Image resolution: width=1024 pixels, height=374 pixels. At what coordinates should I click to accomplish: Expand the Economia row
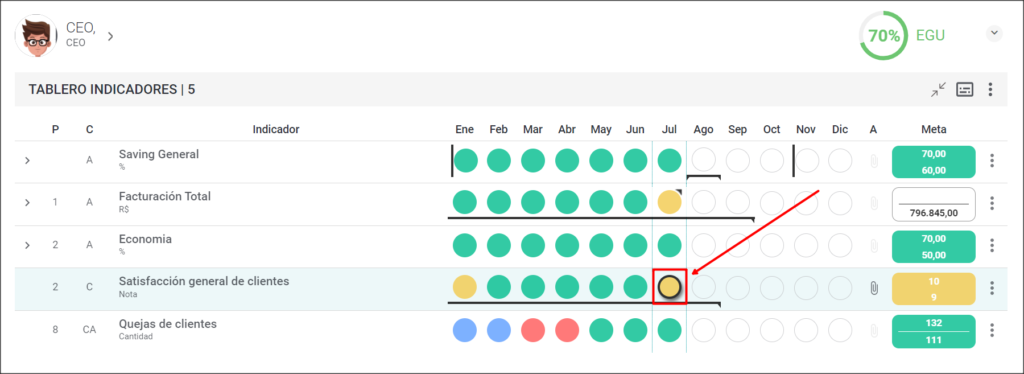[27, 245]
